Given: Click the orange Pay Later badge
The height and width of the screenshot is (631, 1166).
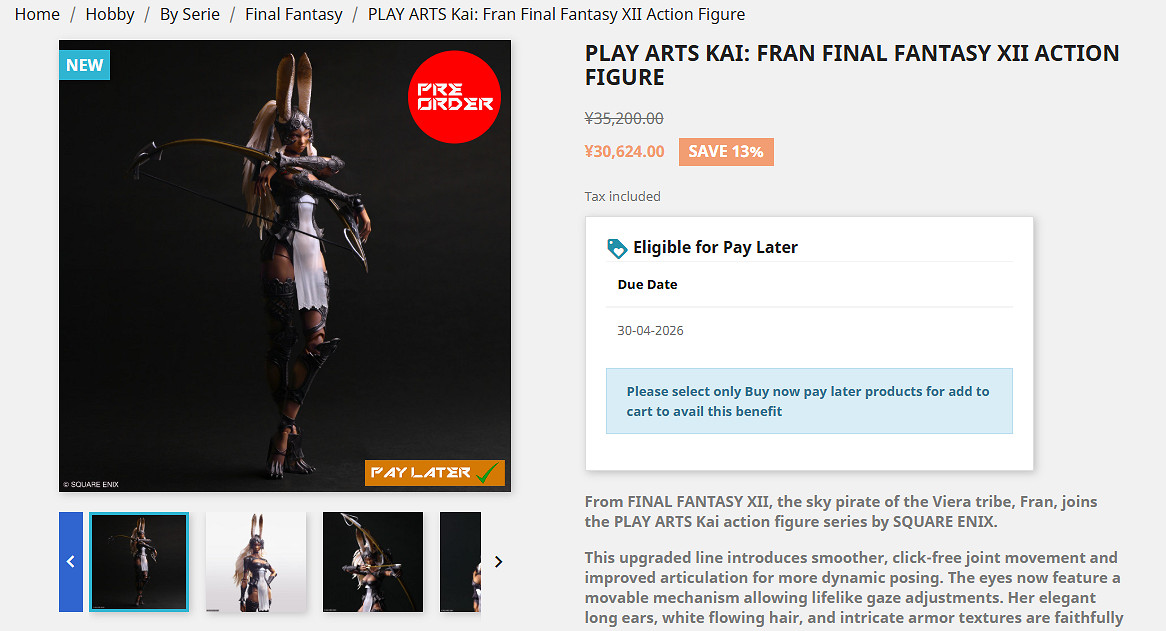Looking at the screenshot, I should coord(434,473).
